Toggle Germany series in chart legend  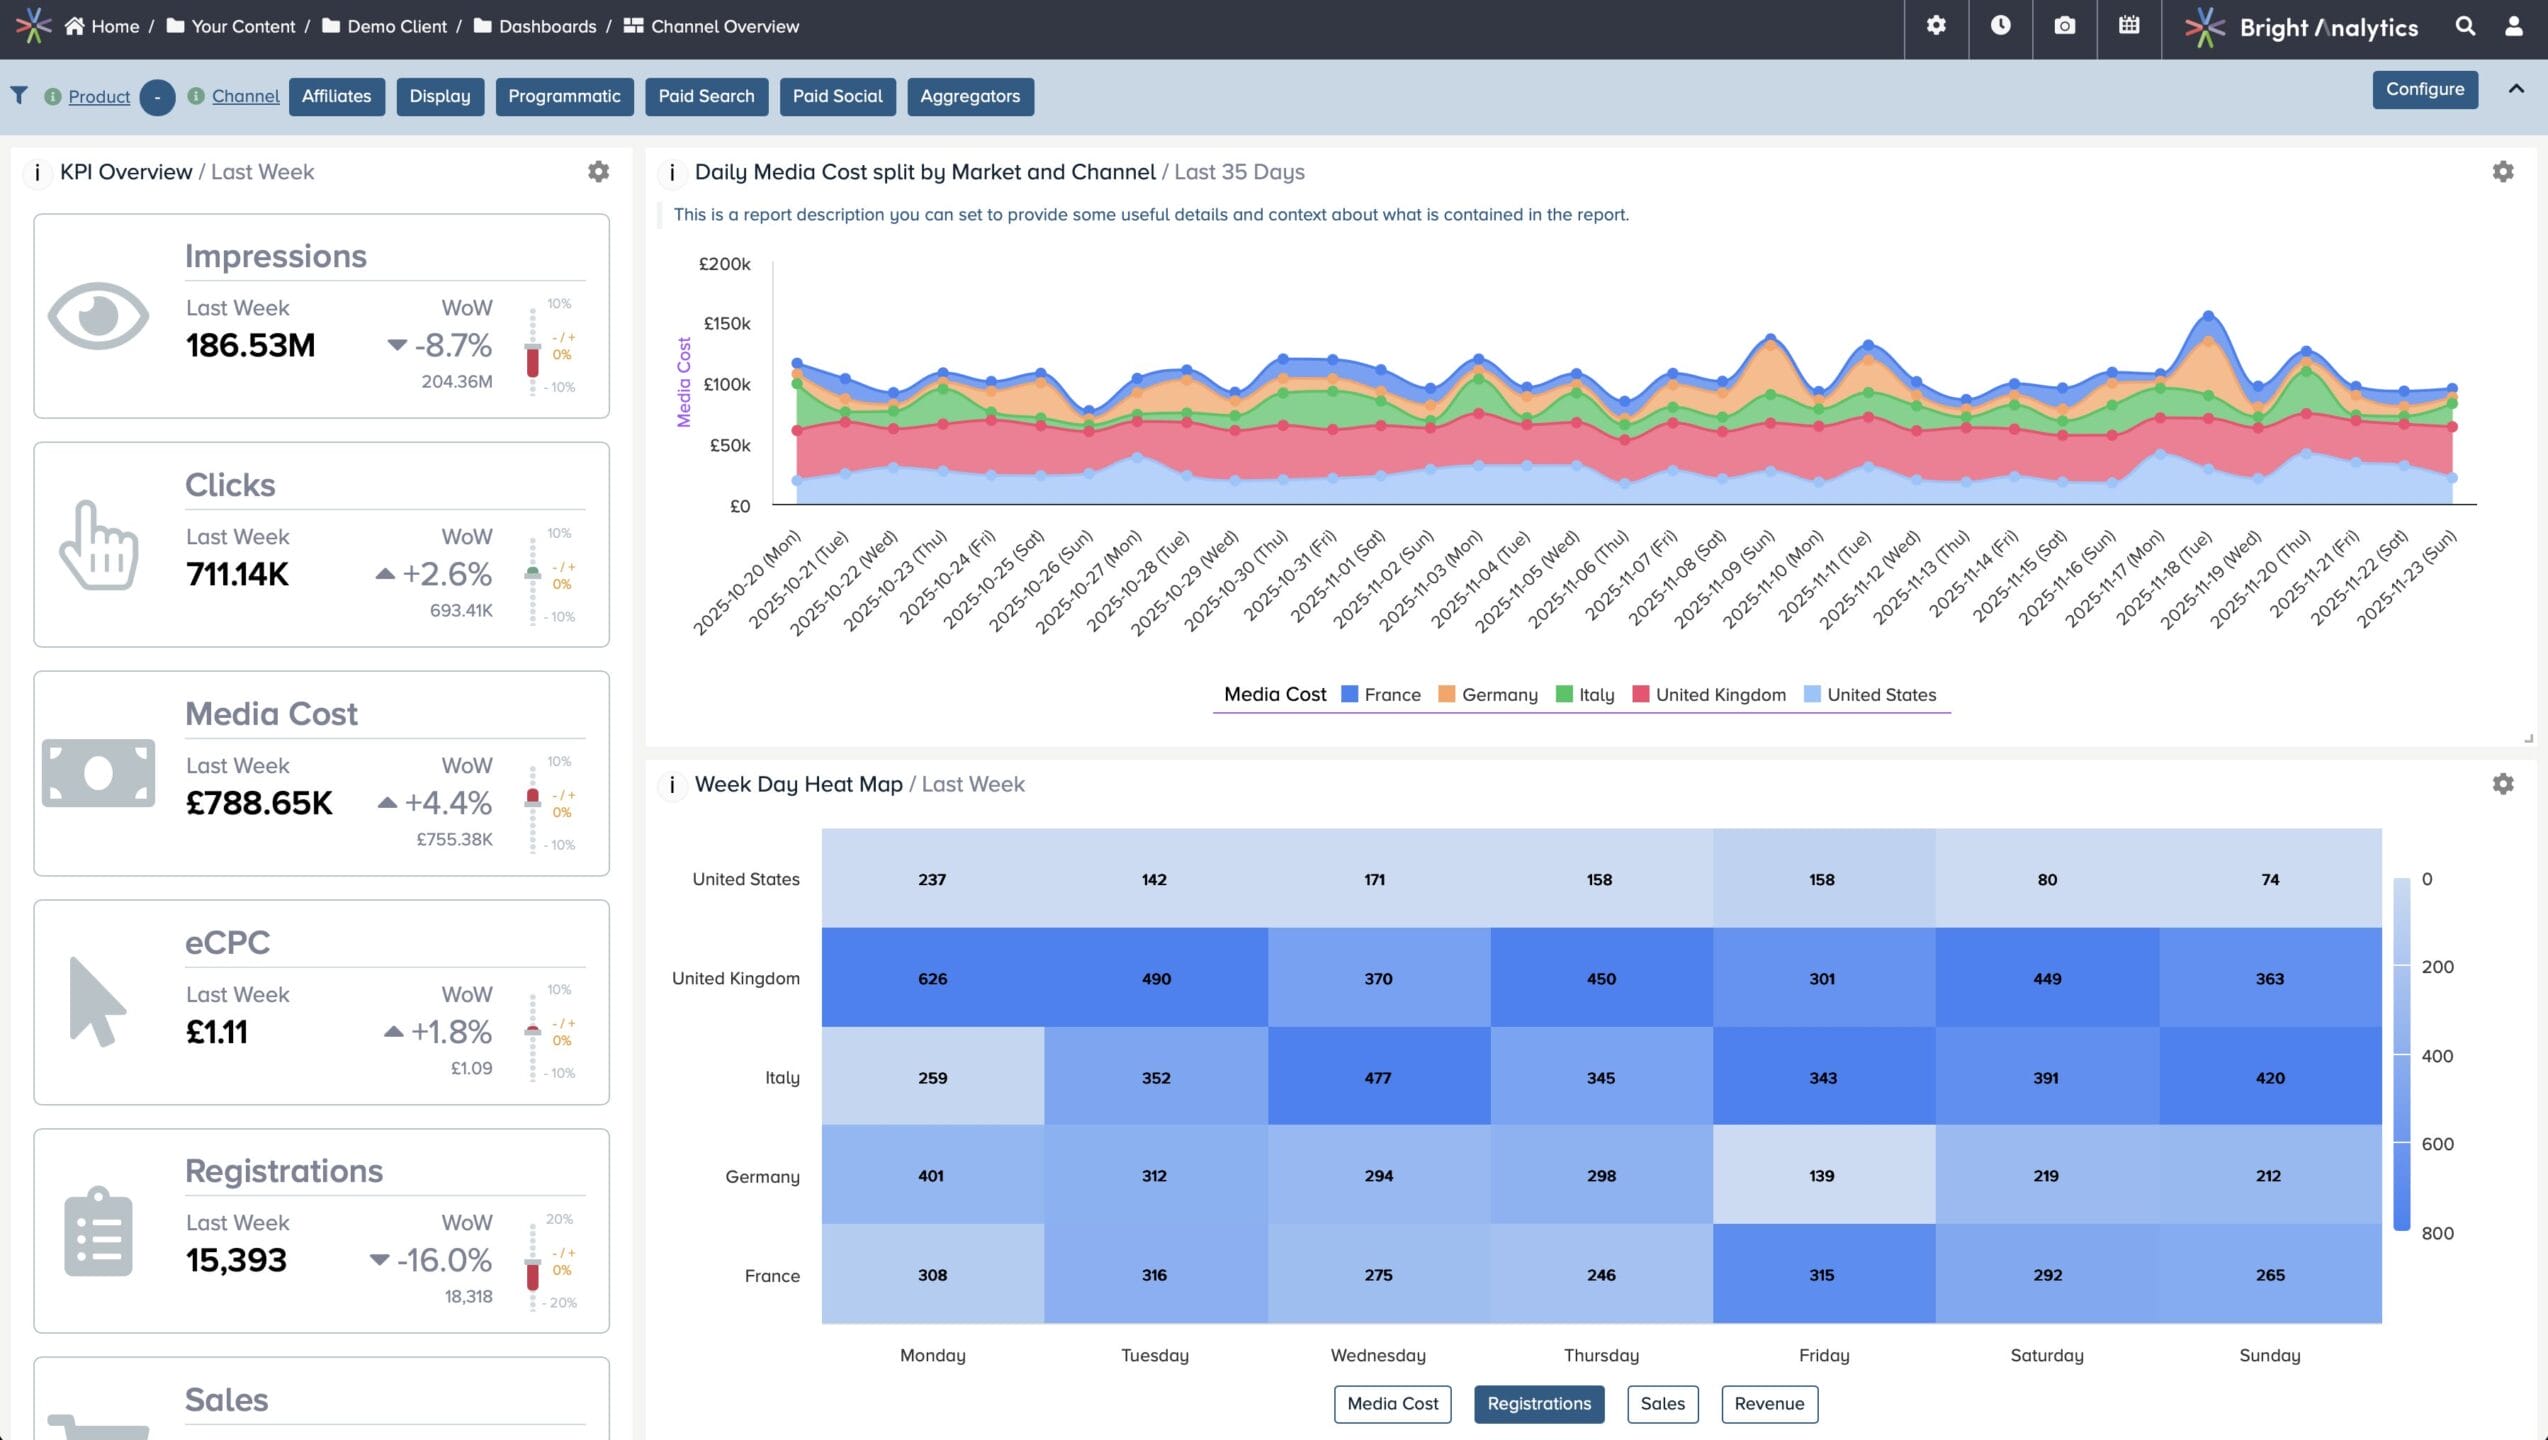(1498, 695)
